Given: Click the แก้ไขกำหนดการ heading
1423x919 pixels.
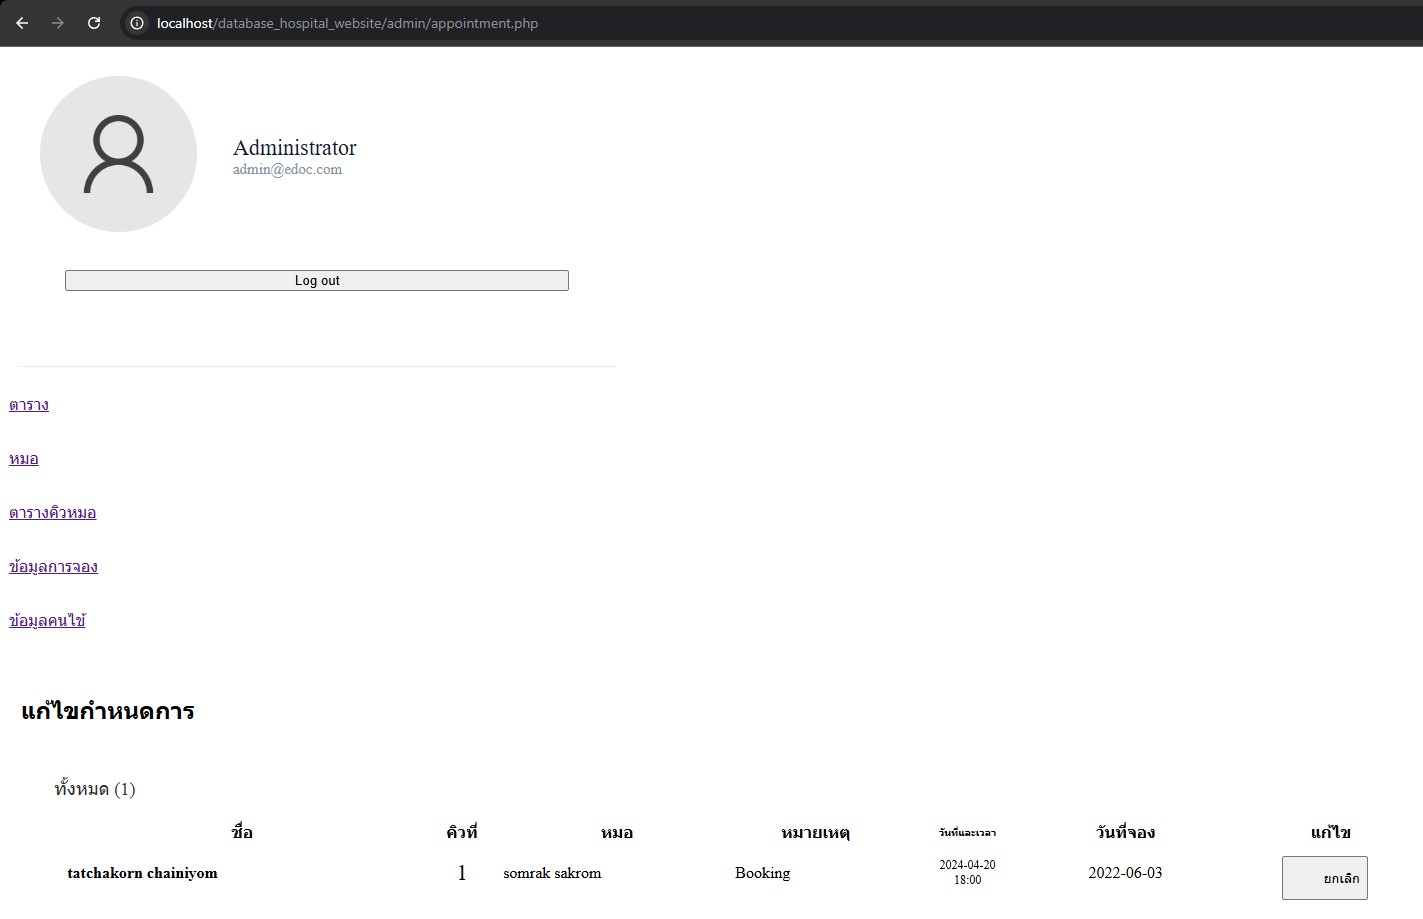Looking at the screenshot, I should (108, 712).
